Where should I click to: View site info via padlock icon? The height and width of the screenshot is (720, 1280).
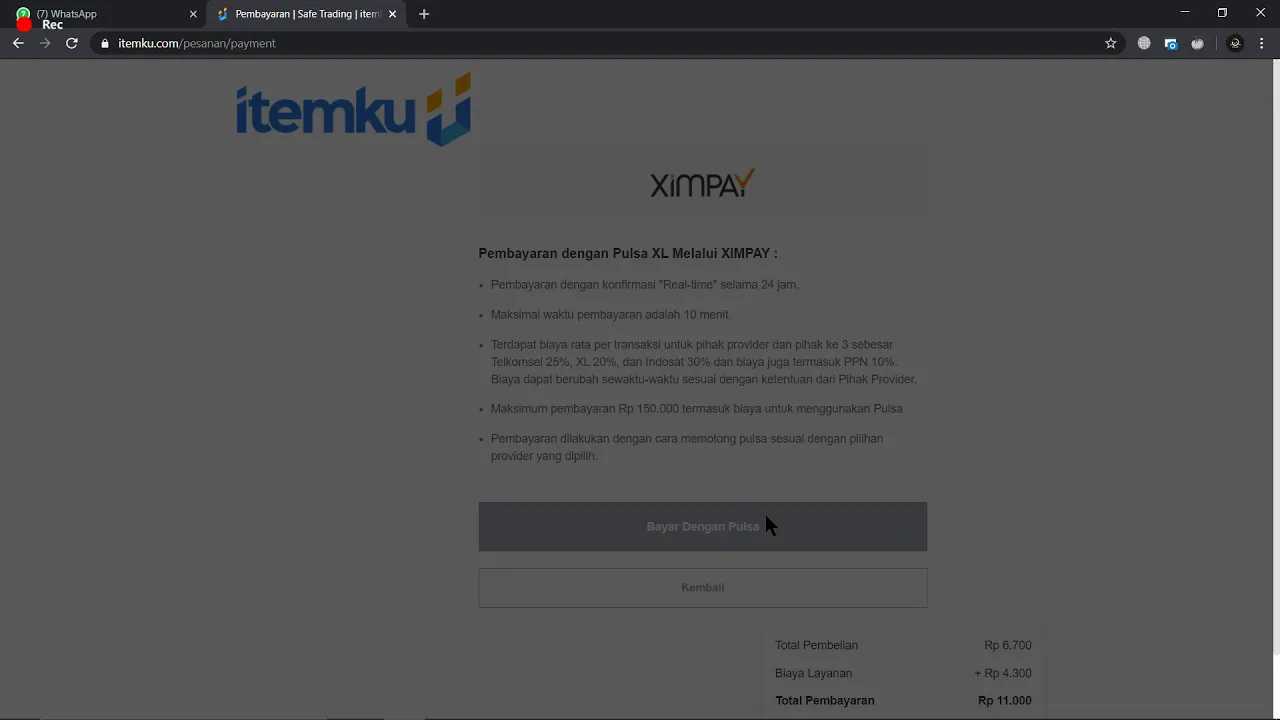[x=104, y=43]
